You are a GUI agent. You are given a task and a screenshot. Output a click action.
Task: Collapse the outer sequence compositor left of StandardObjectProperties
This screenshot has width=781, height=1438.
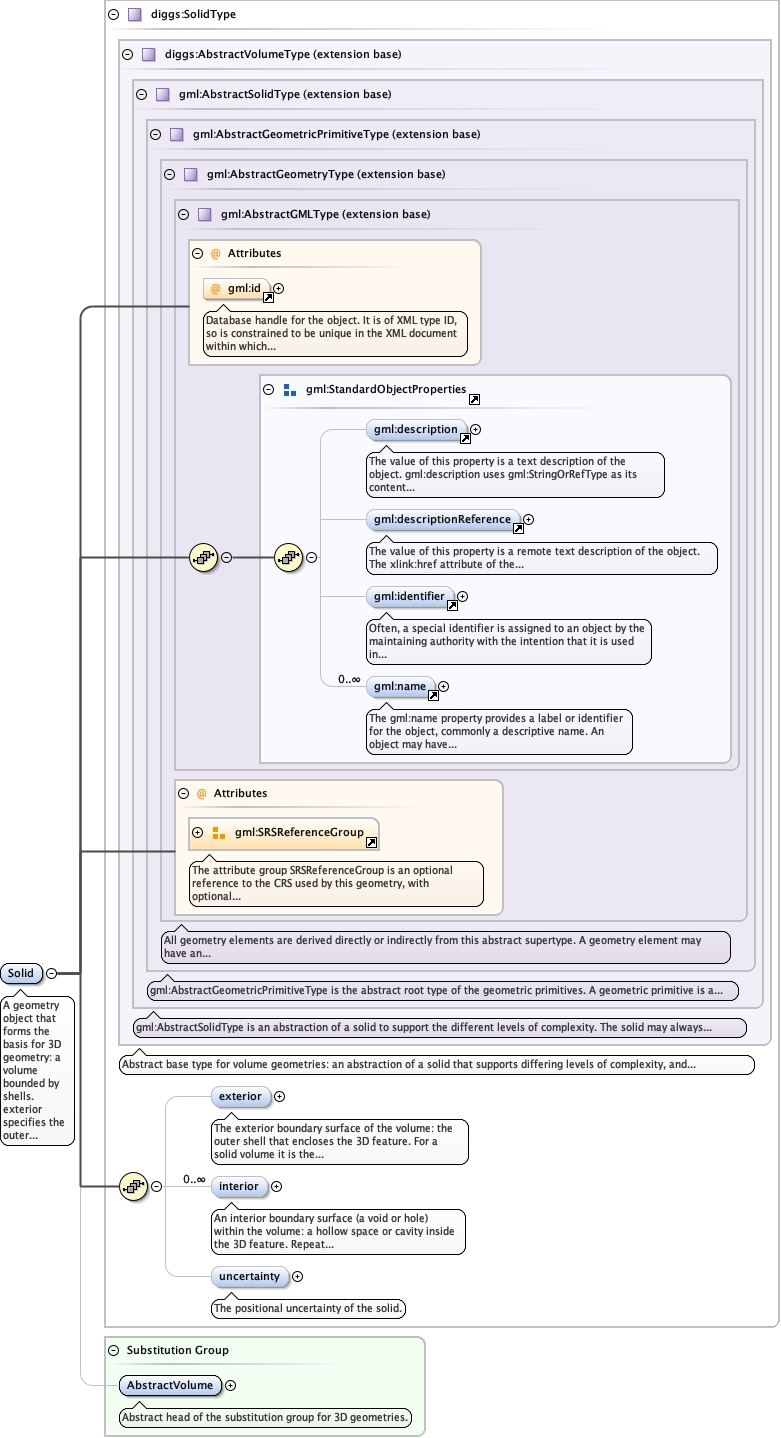point(226,558)
